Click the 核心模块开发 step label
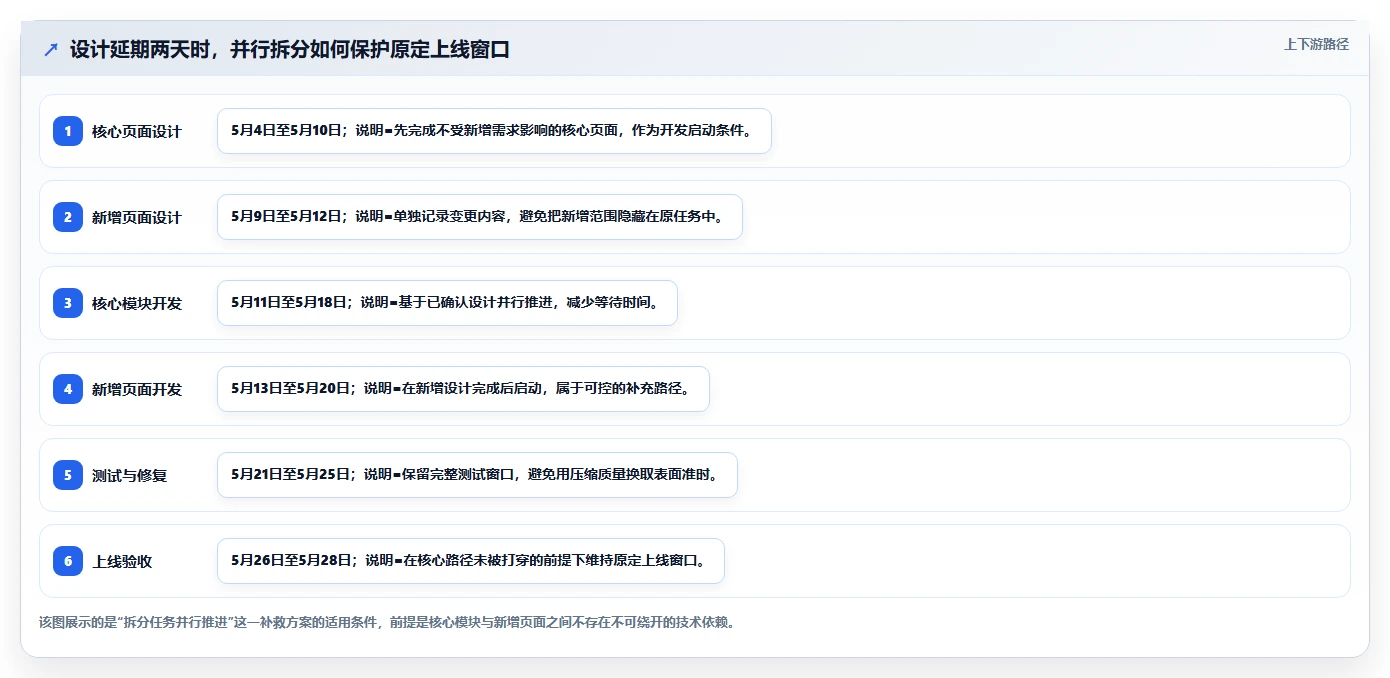The width and height of the screenshot is (1390, 678). tap(137, 303)
